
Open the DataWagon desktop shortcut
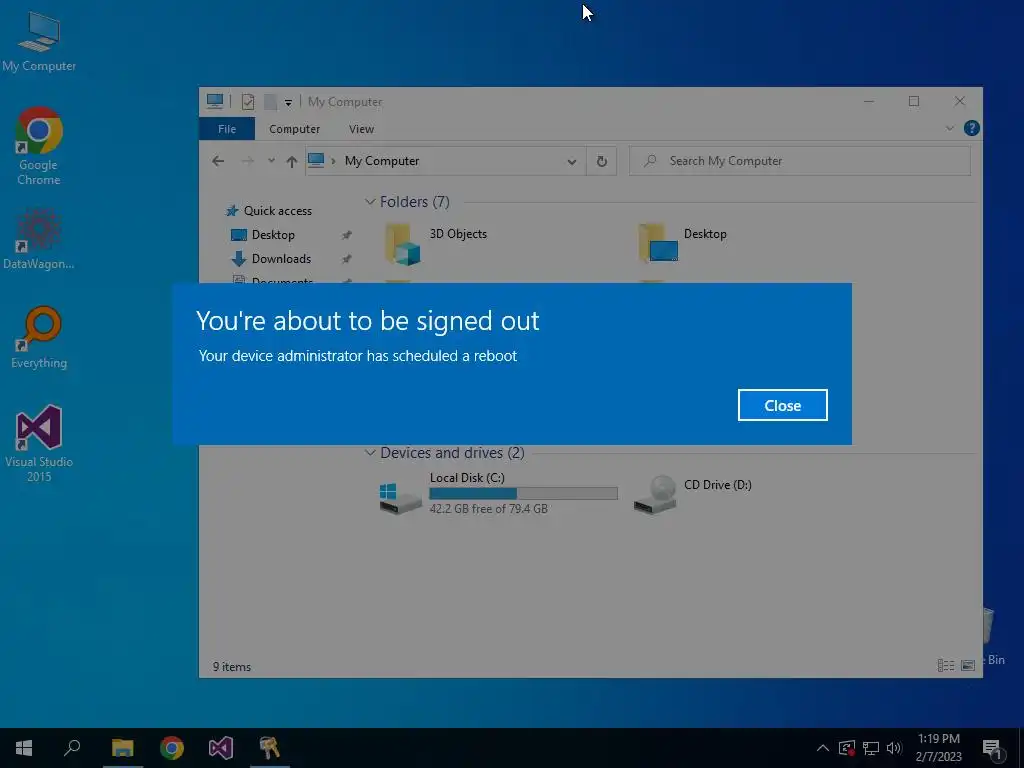click(39, 239)
